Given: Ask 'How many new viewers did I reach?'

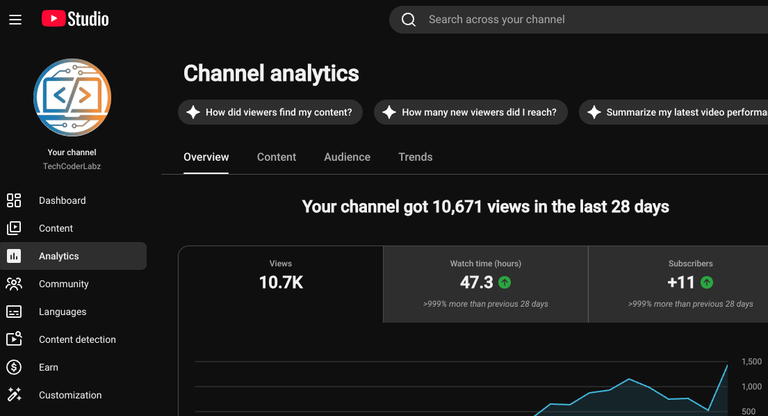Looking at the screenshot, I should coord(471,112).
